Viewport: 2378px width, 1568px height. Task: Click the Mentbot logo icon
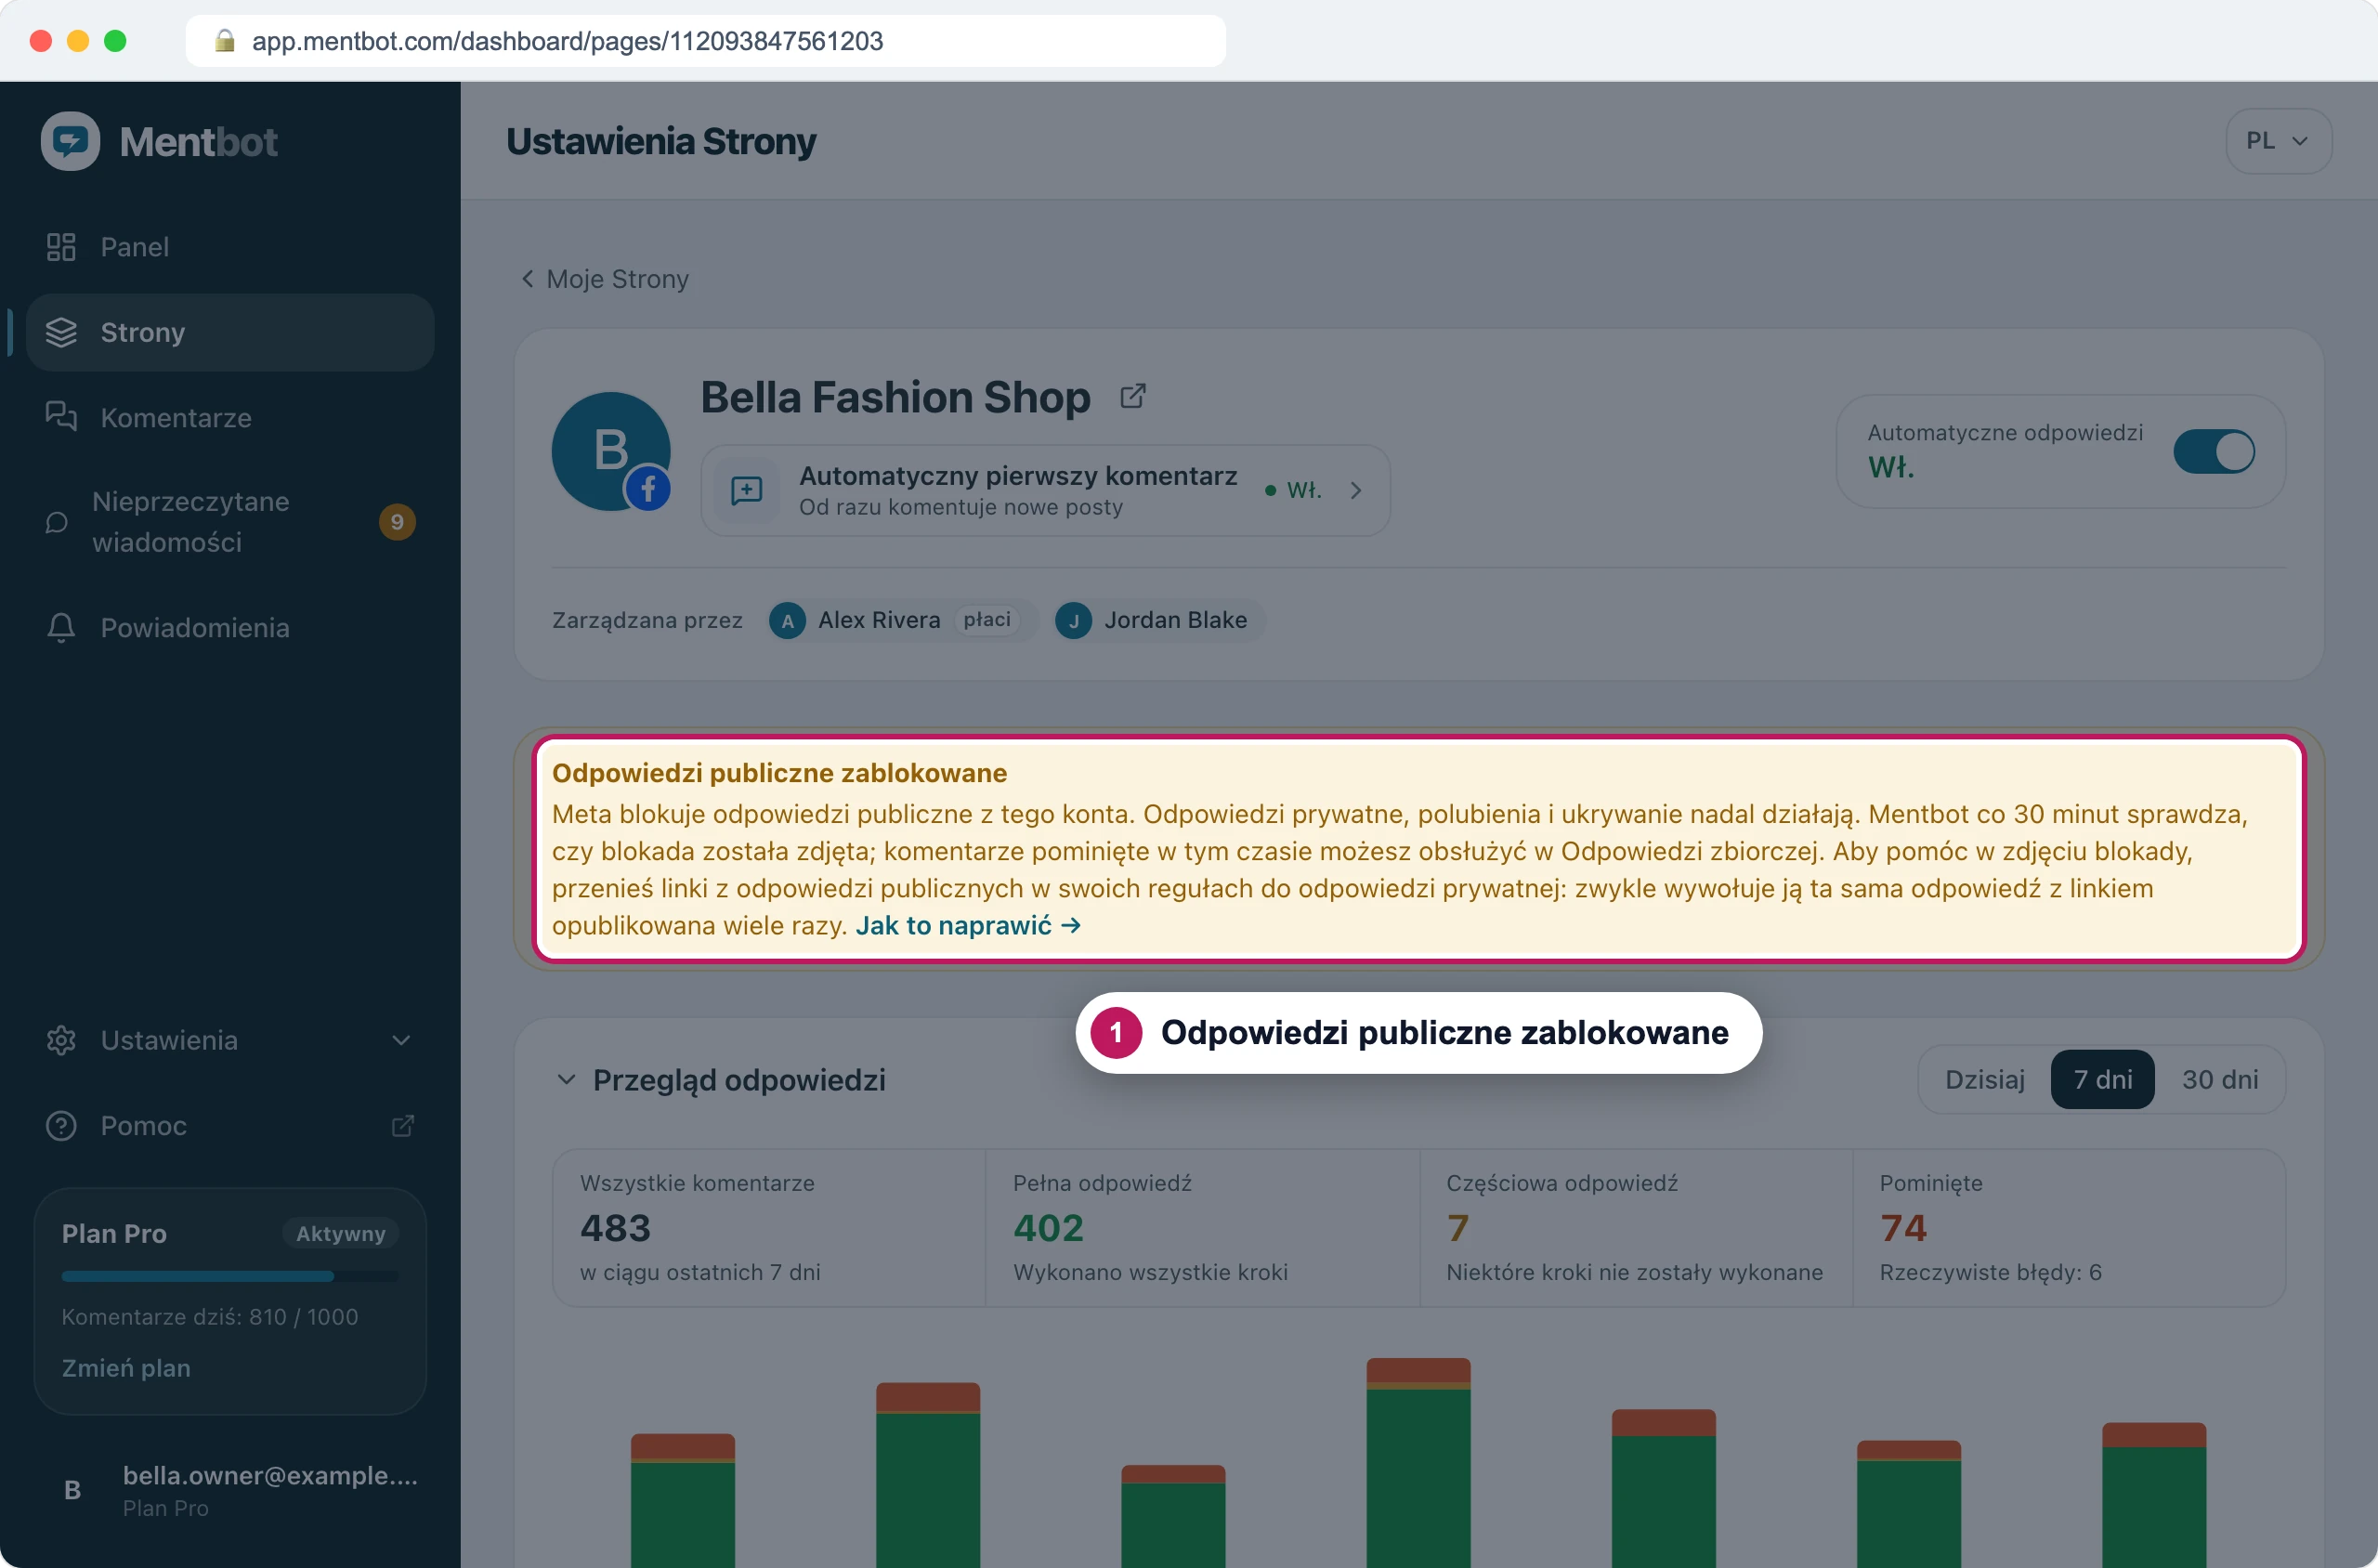tap(70, 141)
